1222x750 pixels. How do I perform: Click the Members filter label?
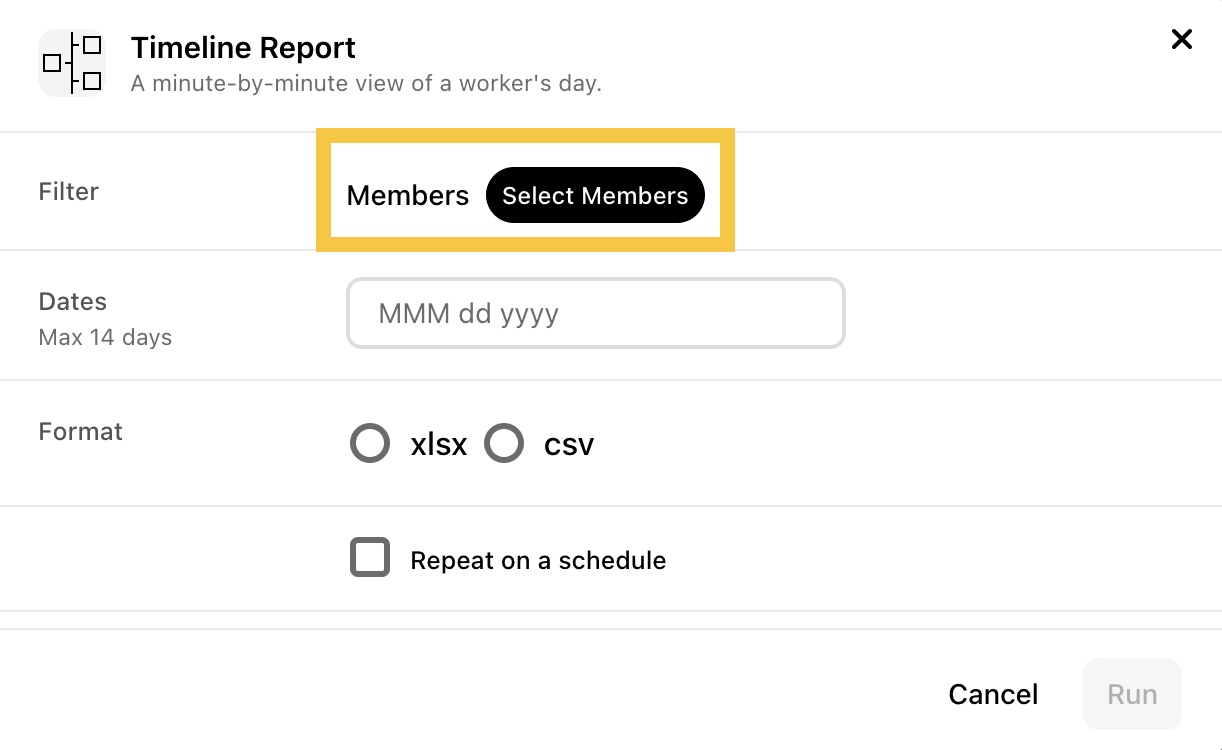[408, 195]
